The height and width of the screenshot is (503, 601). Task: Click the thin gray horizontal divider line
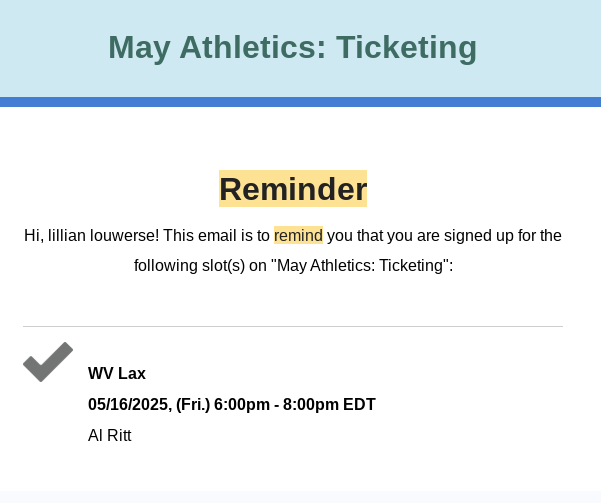pos(293,327)
